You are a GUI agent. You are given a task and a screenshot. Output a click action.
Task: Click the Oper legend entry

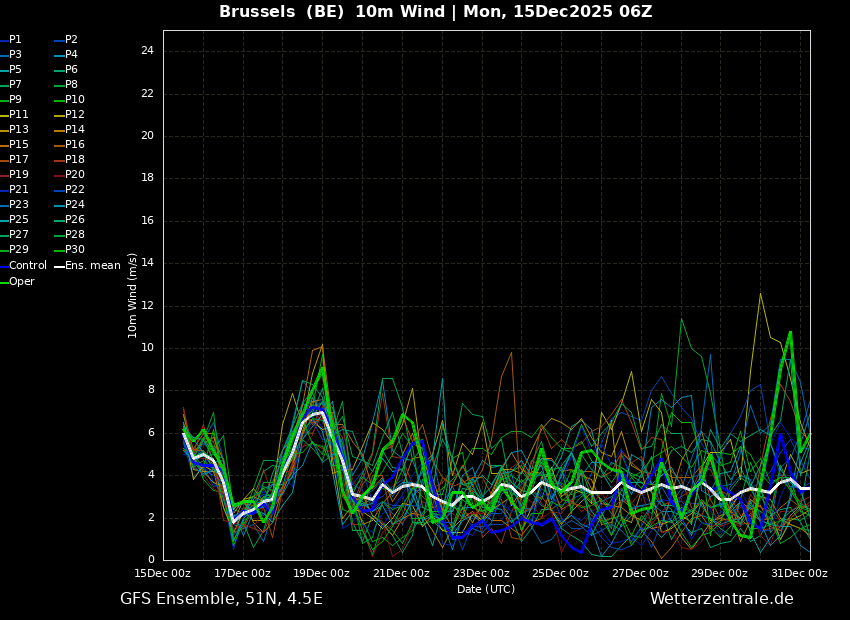click(21, 282)
